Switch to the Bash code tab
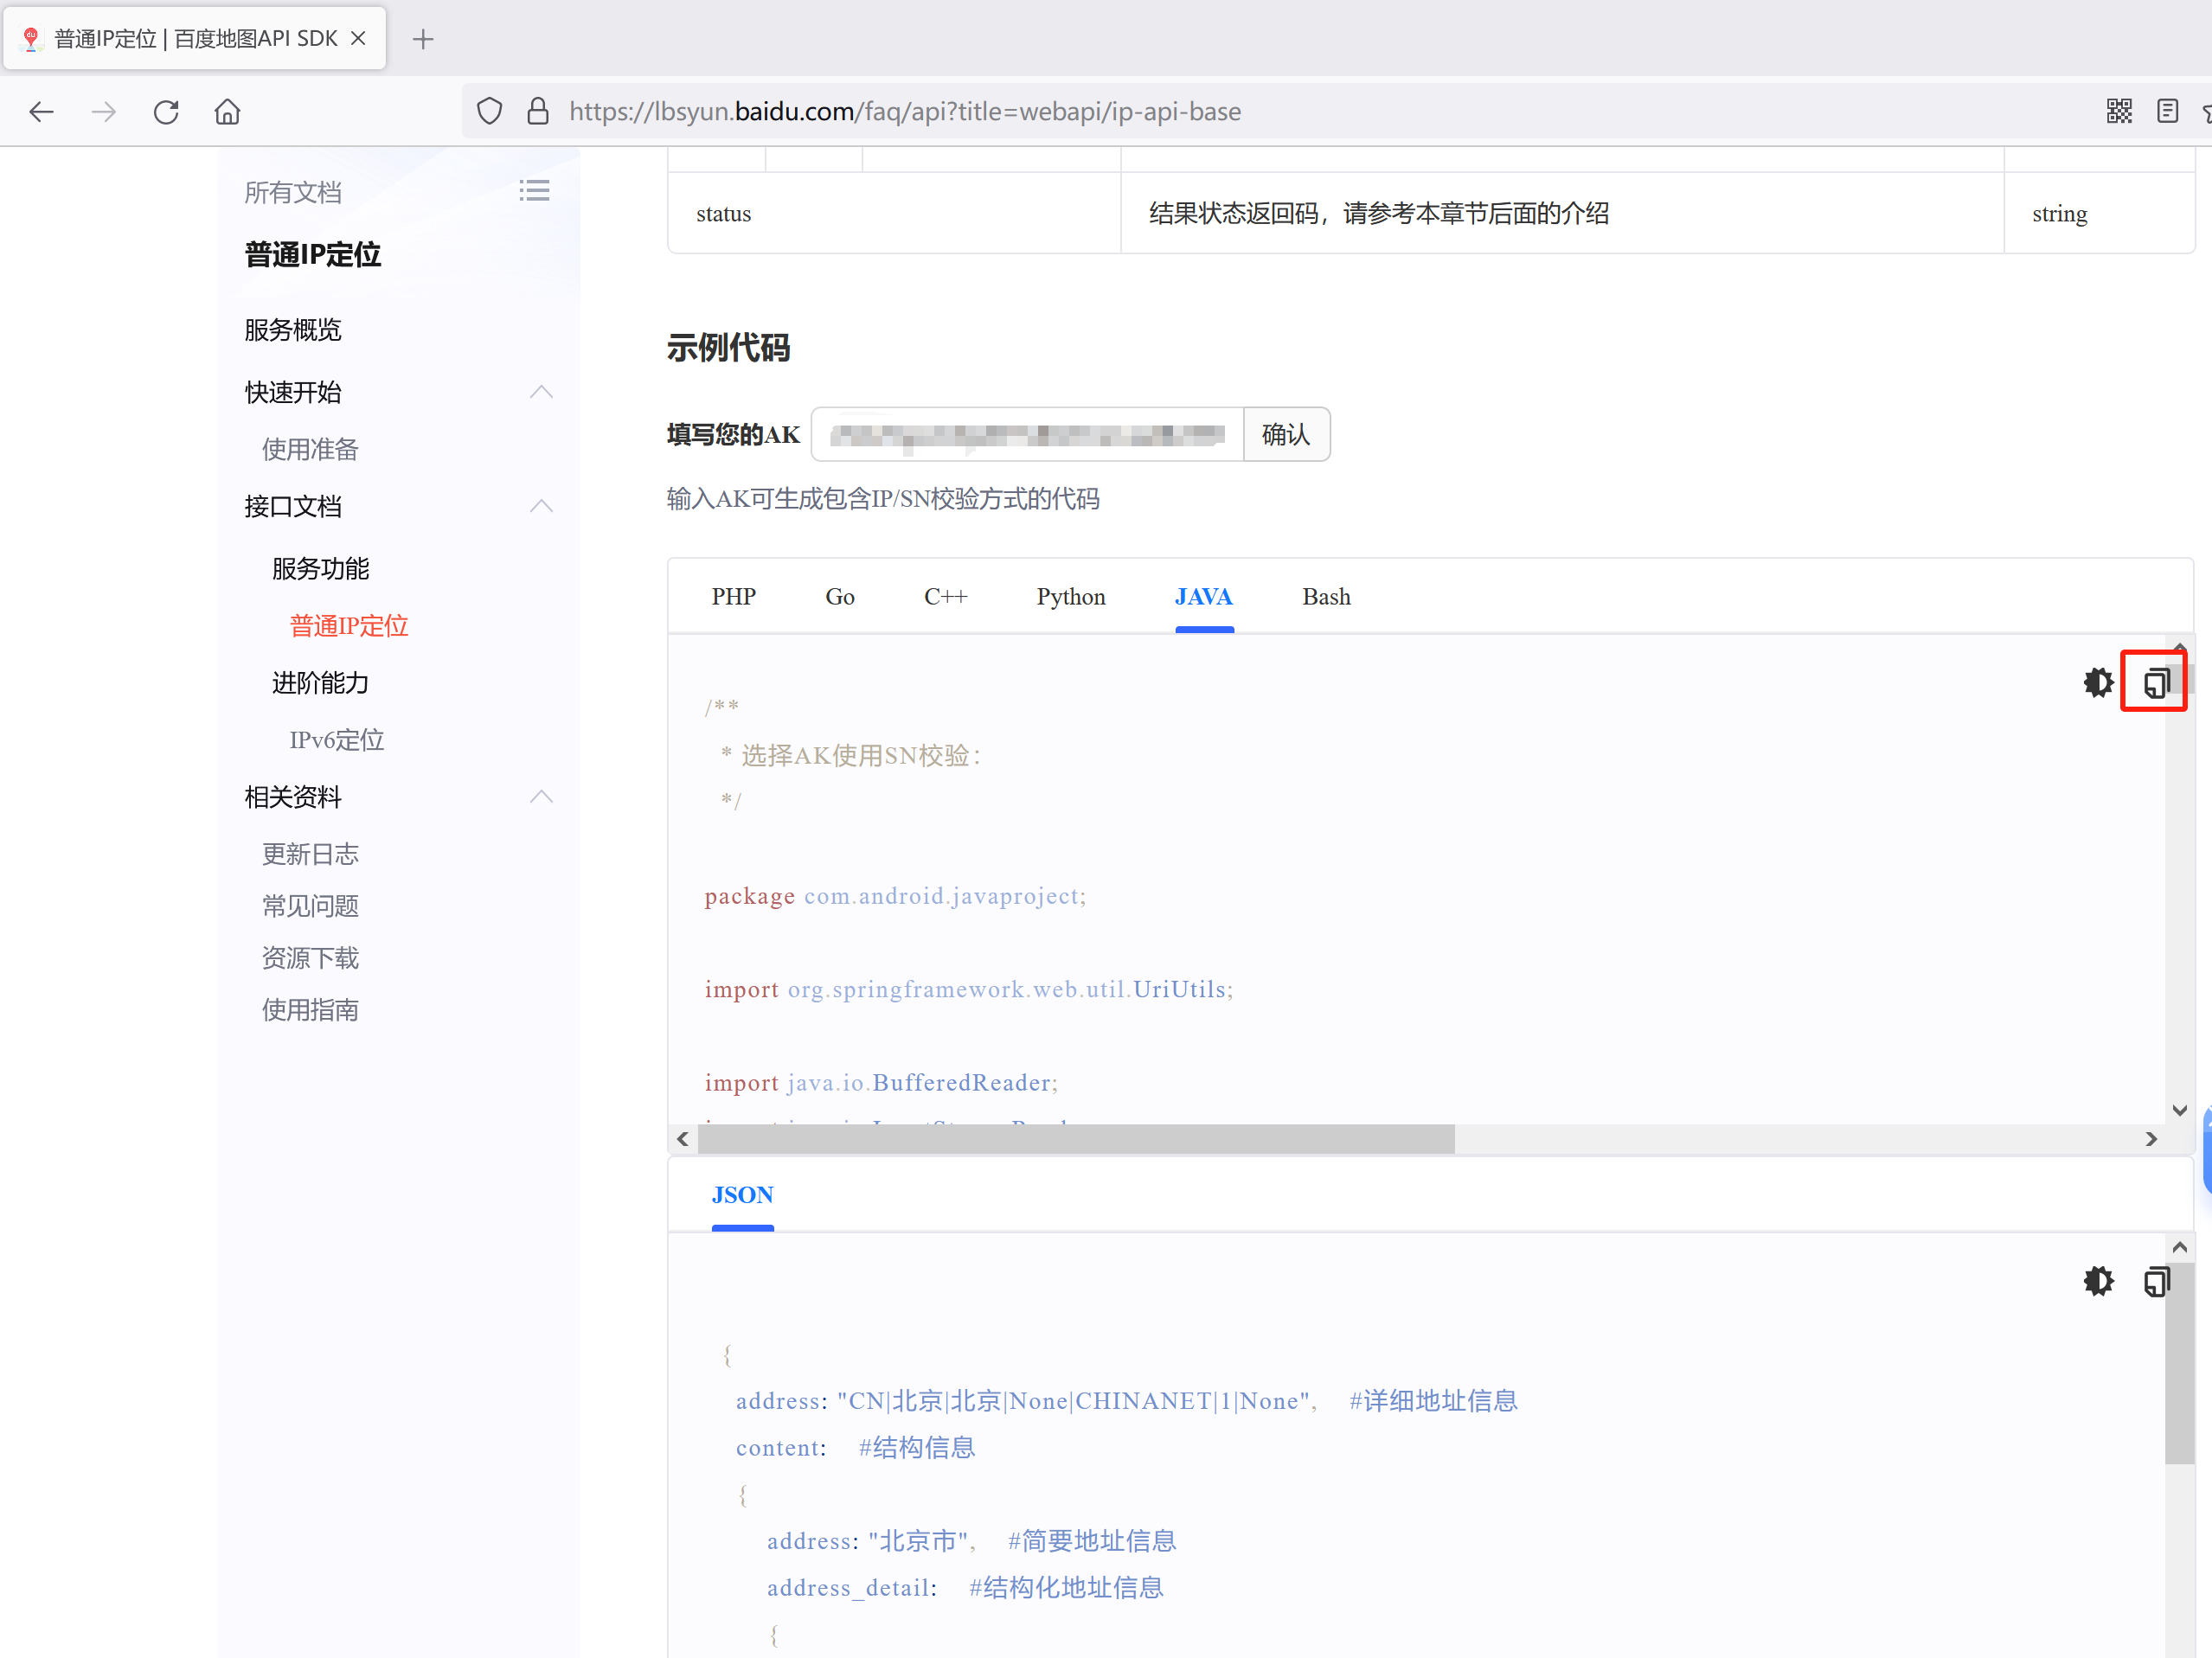Image resolution: width=2212 pixels, height=1658 pixels. click(x=1326, y=597)
